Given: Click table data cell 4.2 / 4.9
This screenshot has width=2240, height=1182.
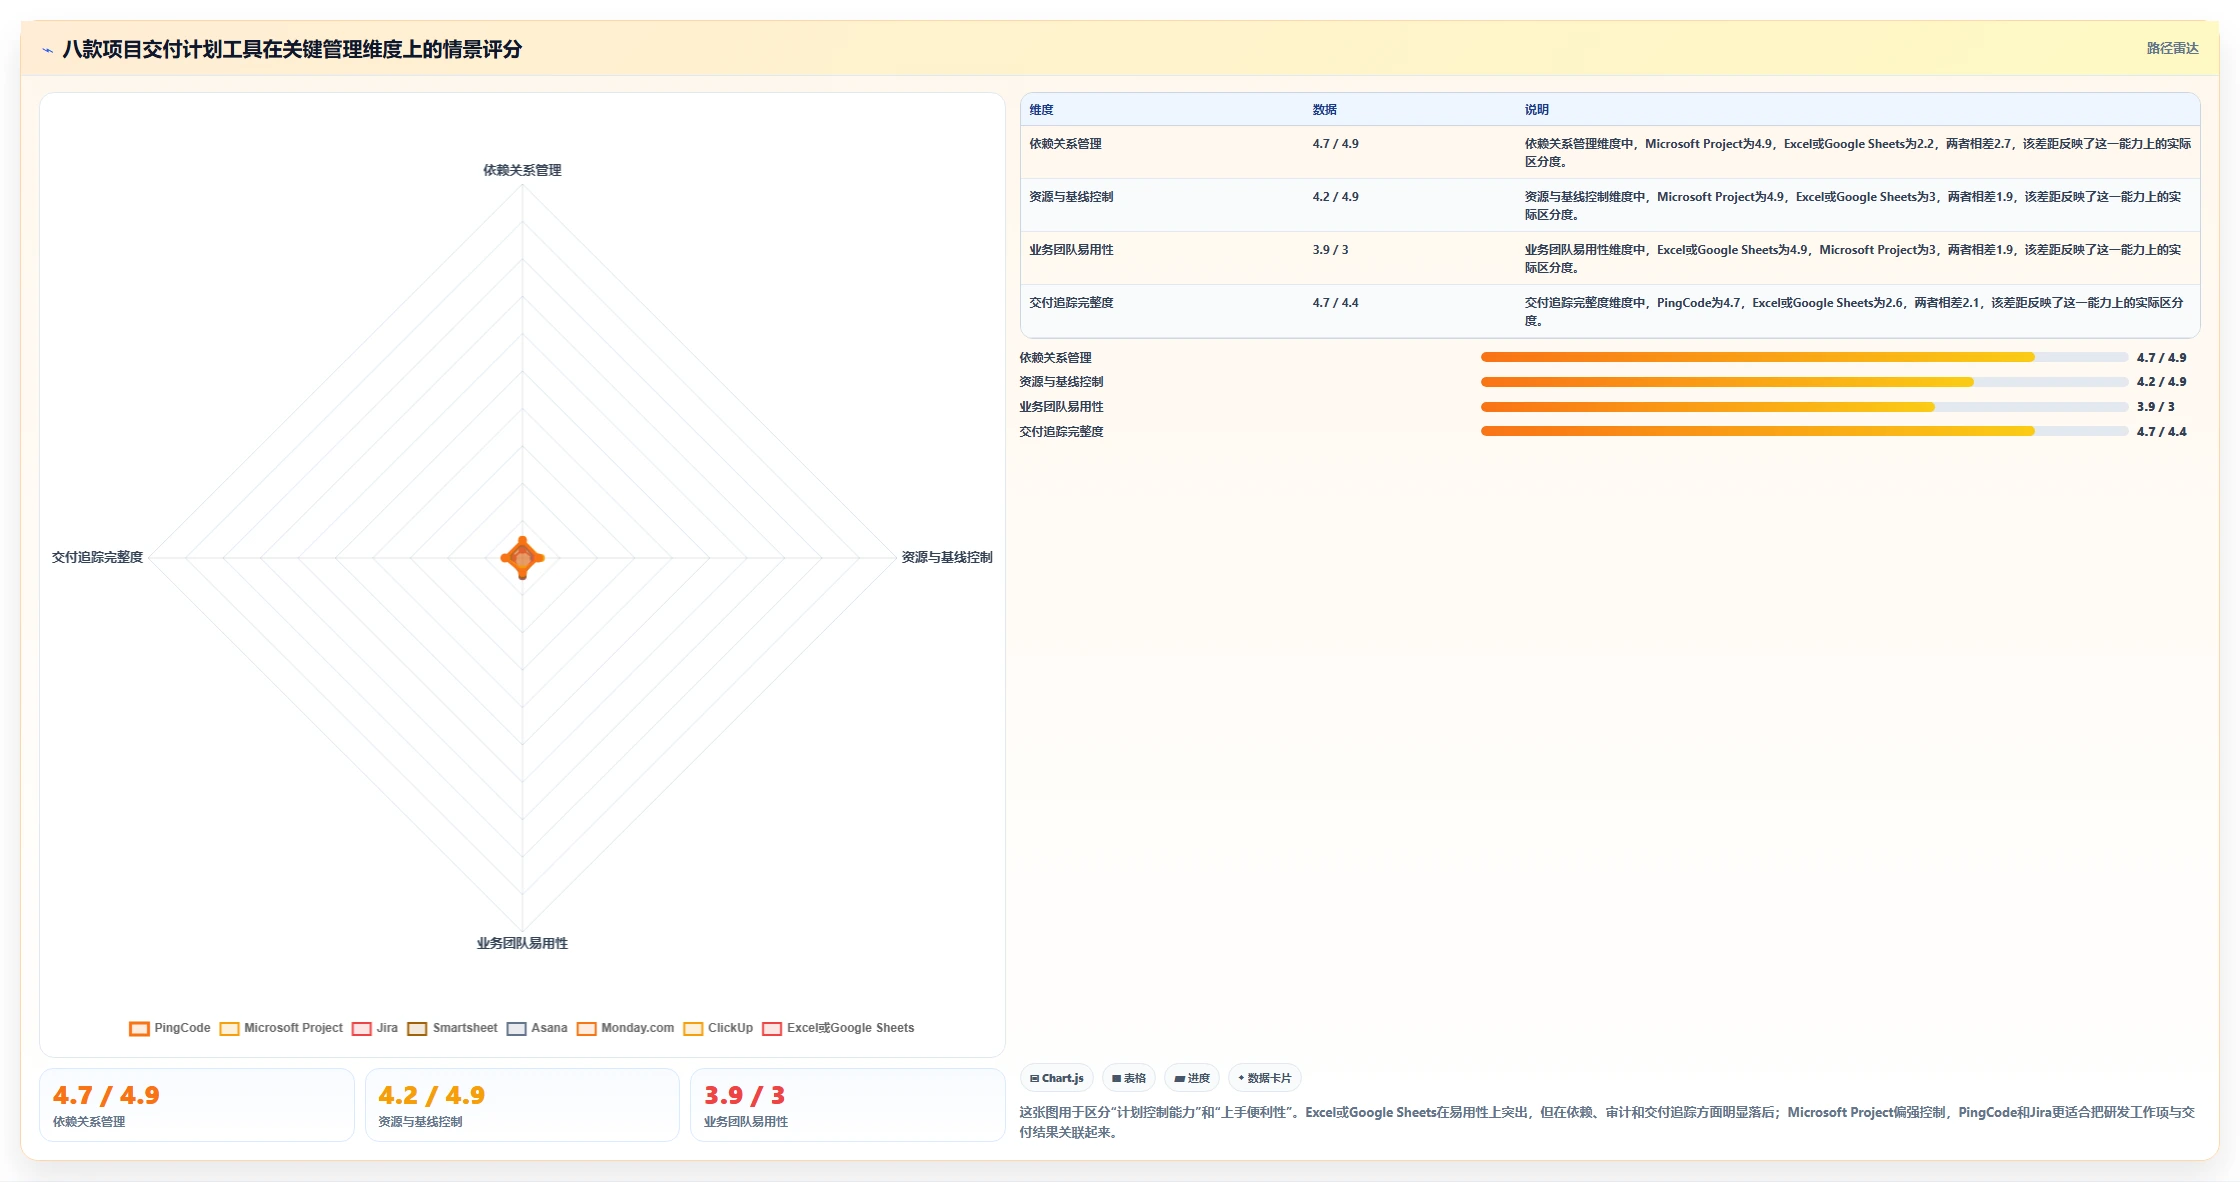Looking at the screenshot, I should [x=1336, y=197].
